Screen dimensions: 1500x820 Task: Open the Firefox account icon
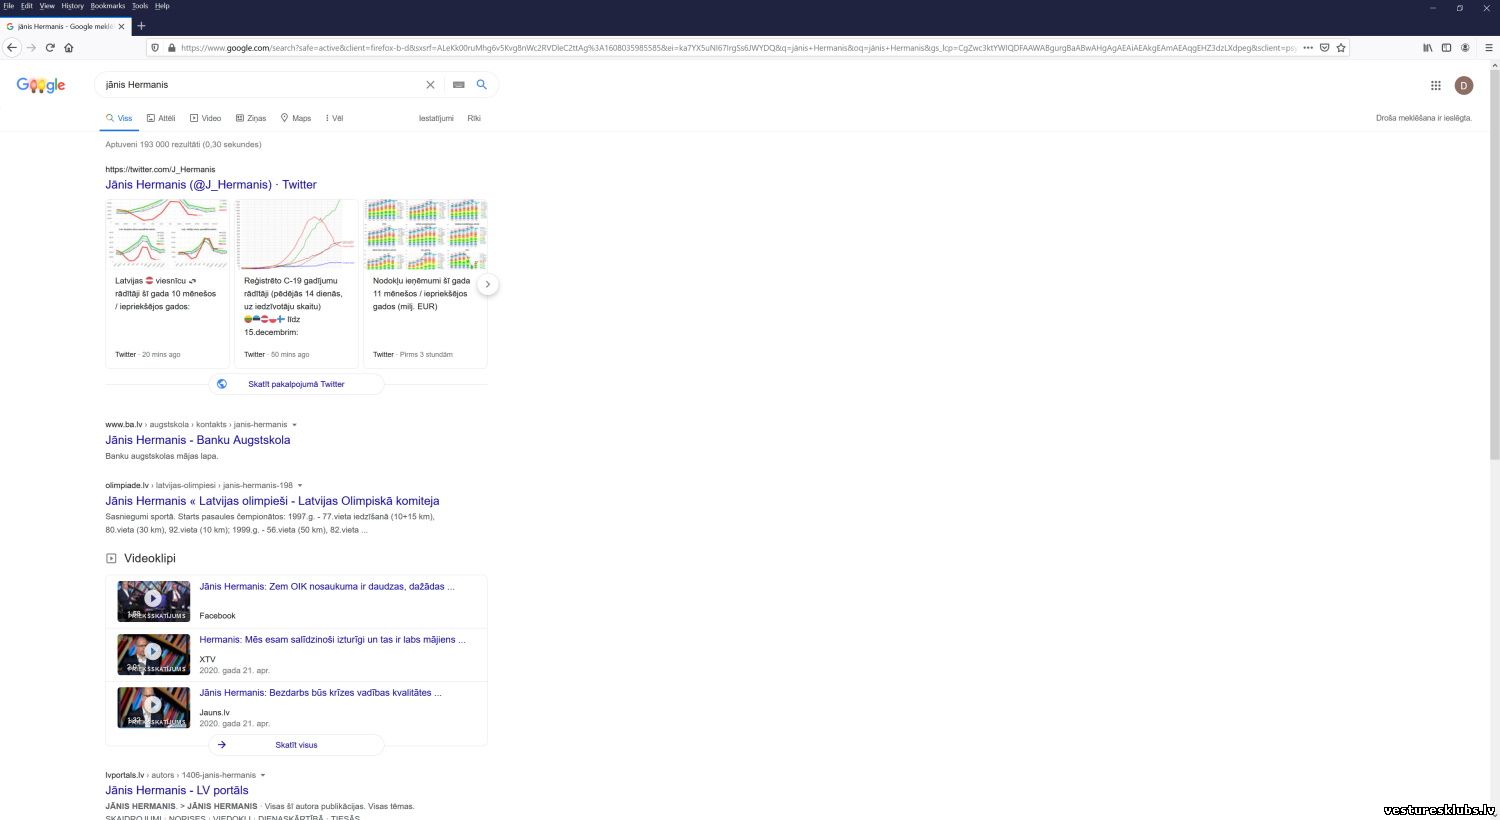tap(1465, 47)
